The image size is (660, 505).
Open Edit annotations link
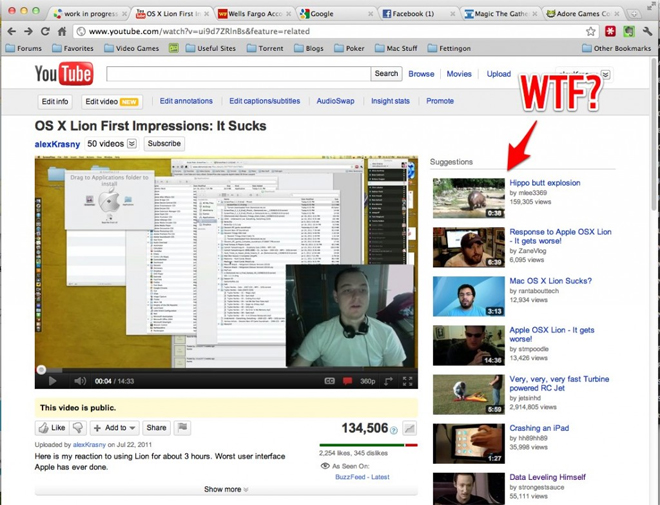(186, 101)
